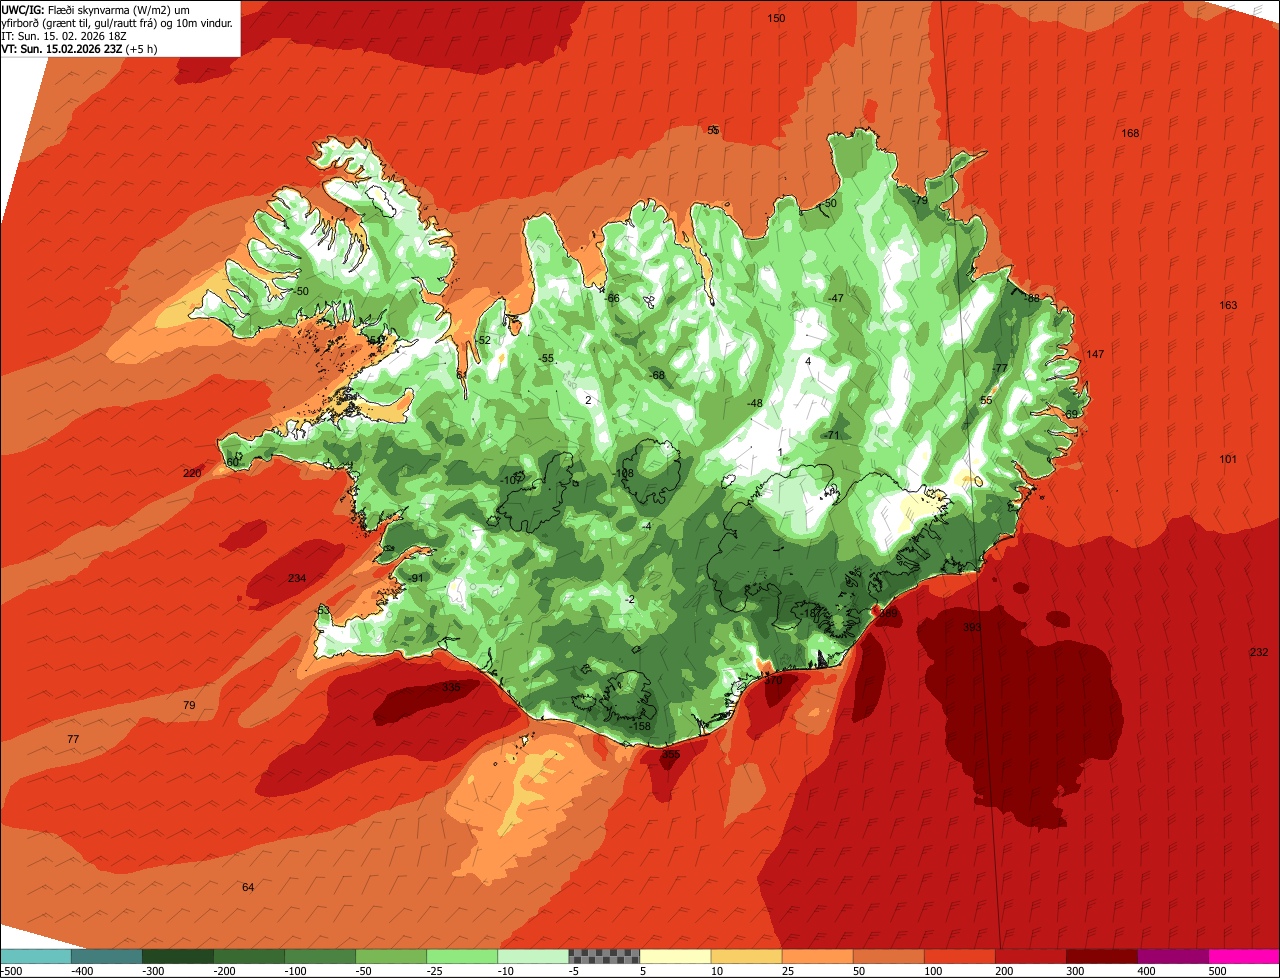Click the inland value '-52'
Viewport: 1280px width, 978px height.
tap(484, 340)
